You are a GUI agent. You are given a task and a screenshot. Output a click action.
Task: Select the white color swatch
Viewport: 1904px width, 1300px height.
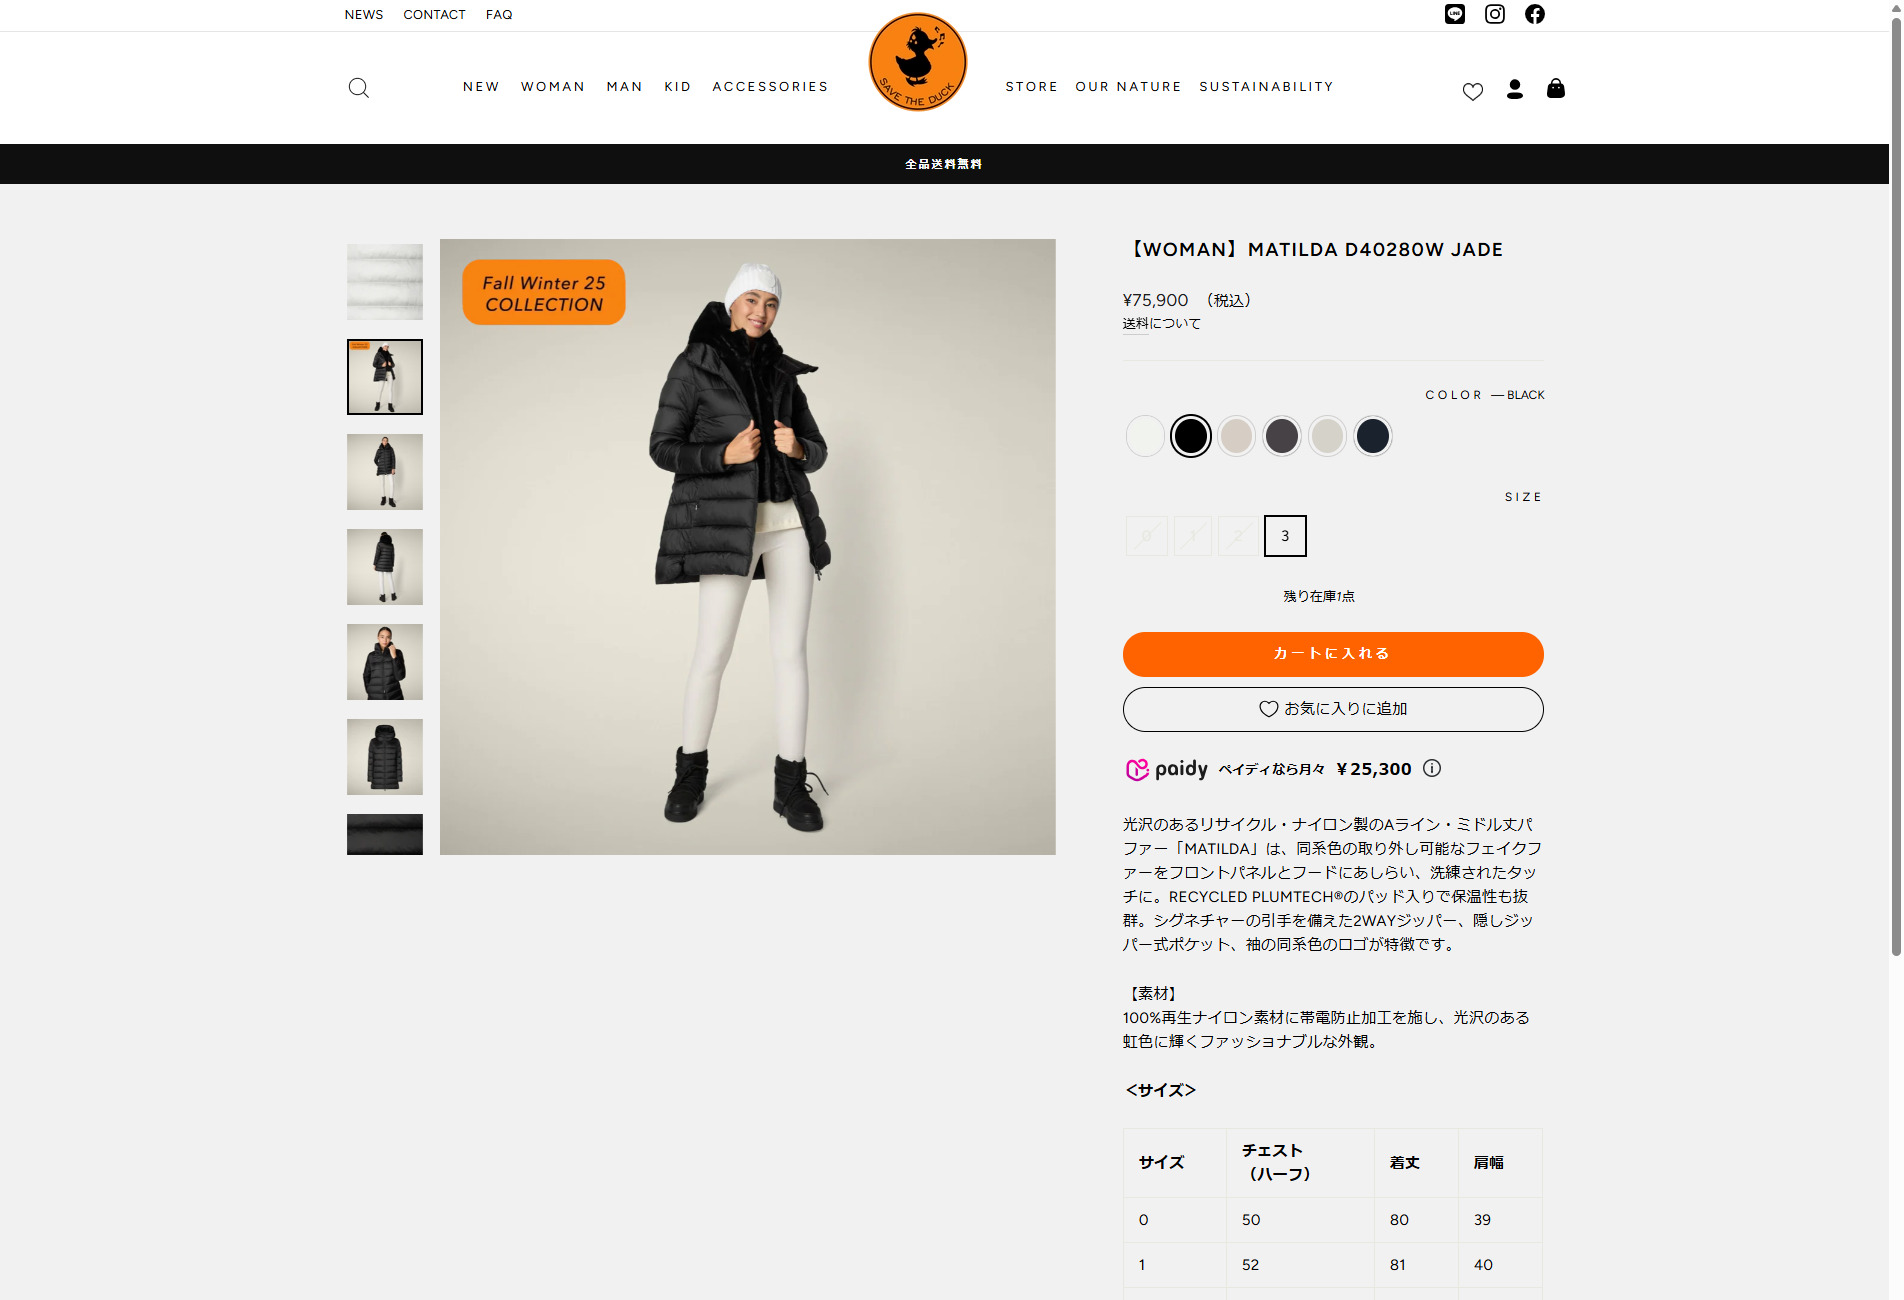click(x=1145, y=436)
